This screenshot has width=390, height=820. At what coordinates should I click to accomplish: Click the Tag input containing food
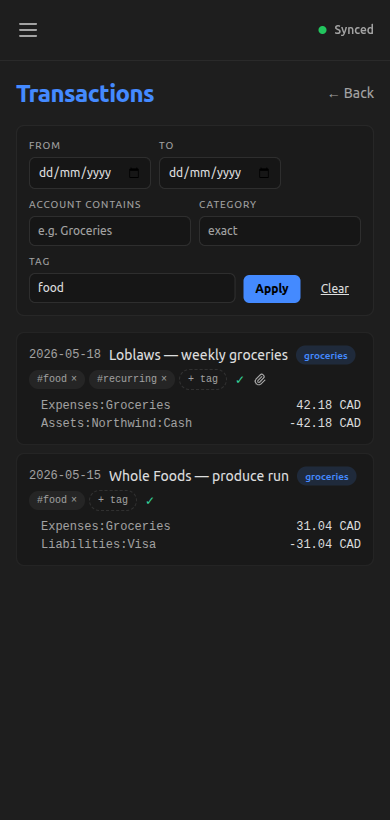pyautogui.click(x=132, y=288)
